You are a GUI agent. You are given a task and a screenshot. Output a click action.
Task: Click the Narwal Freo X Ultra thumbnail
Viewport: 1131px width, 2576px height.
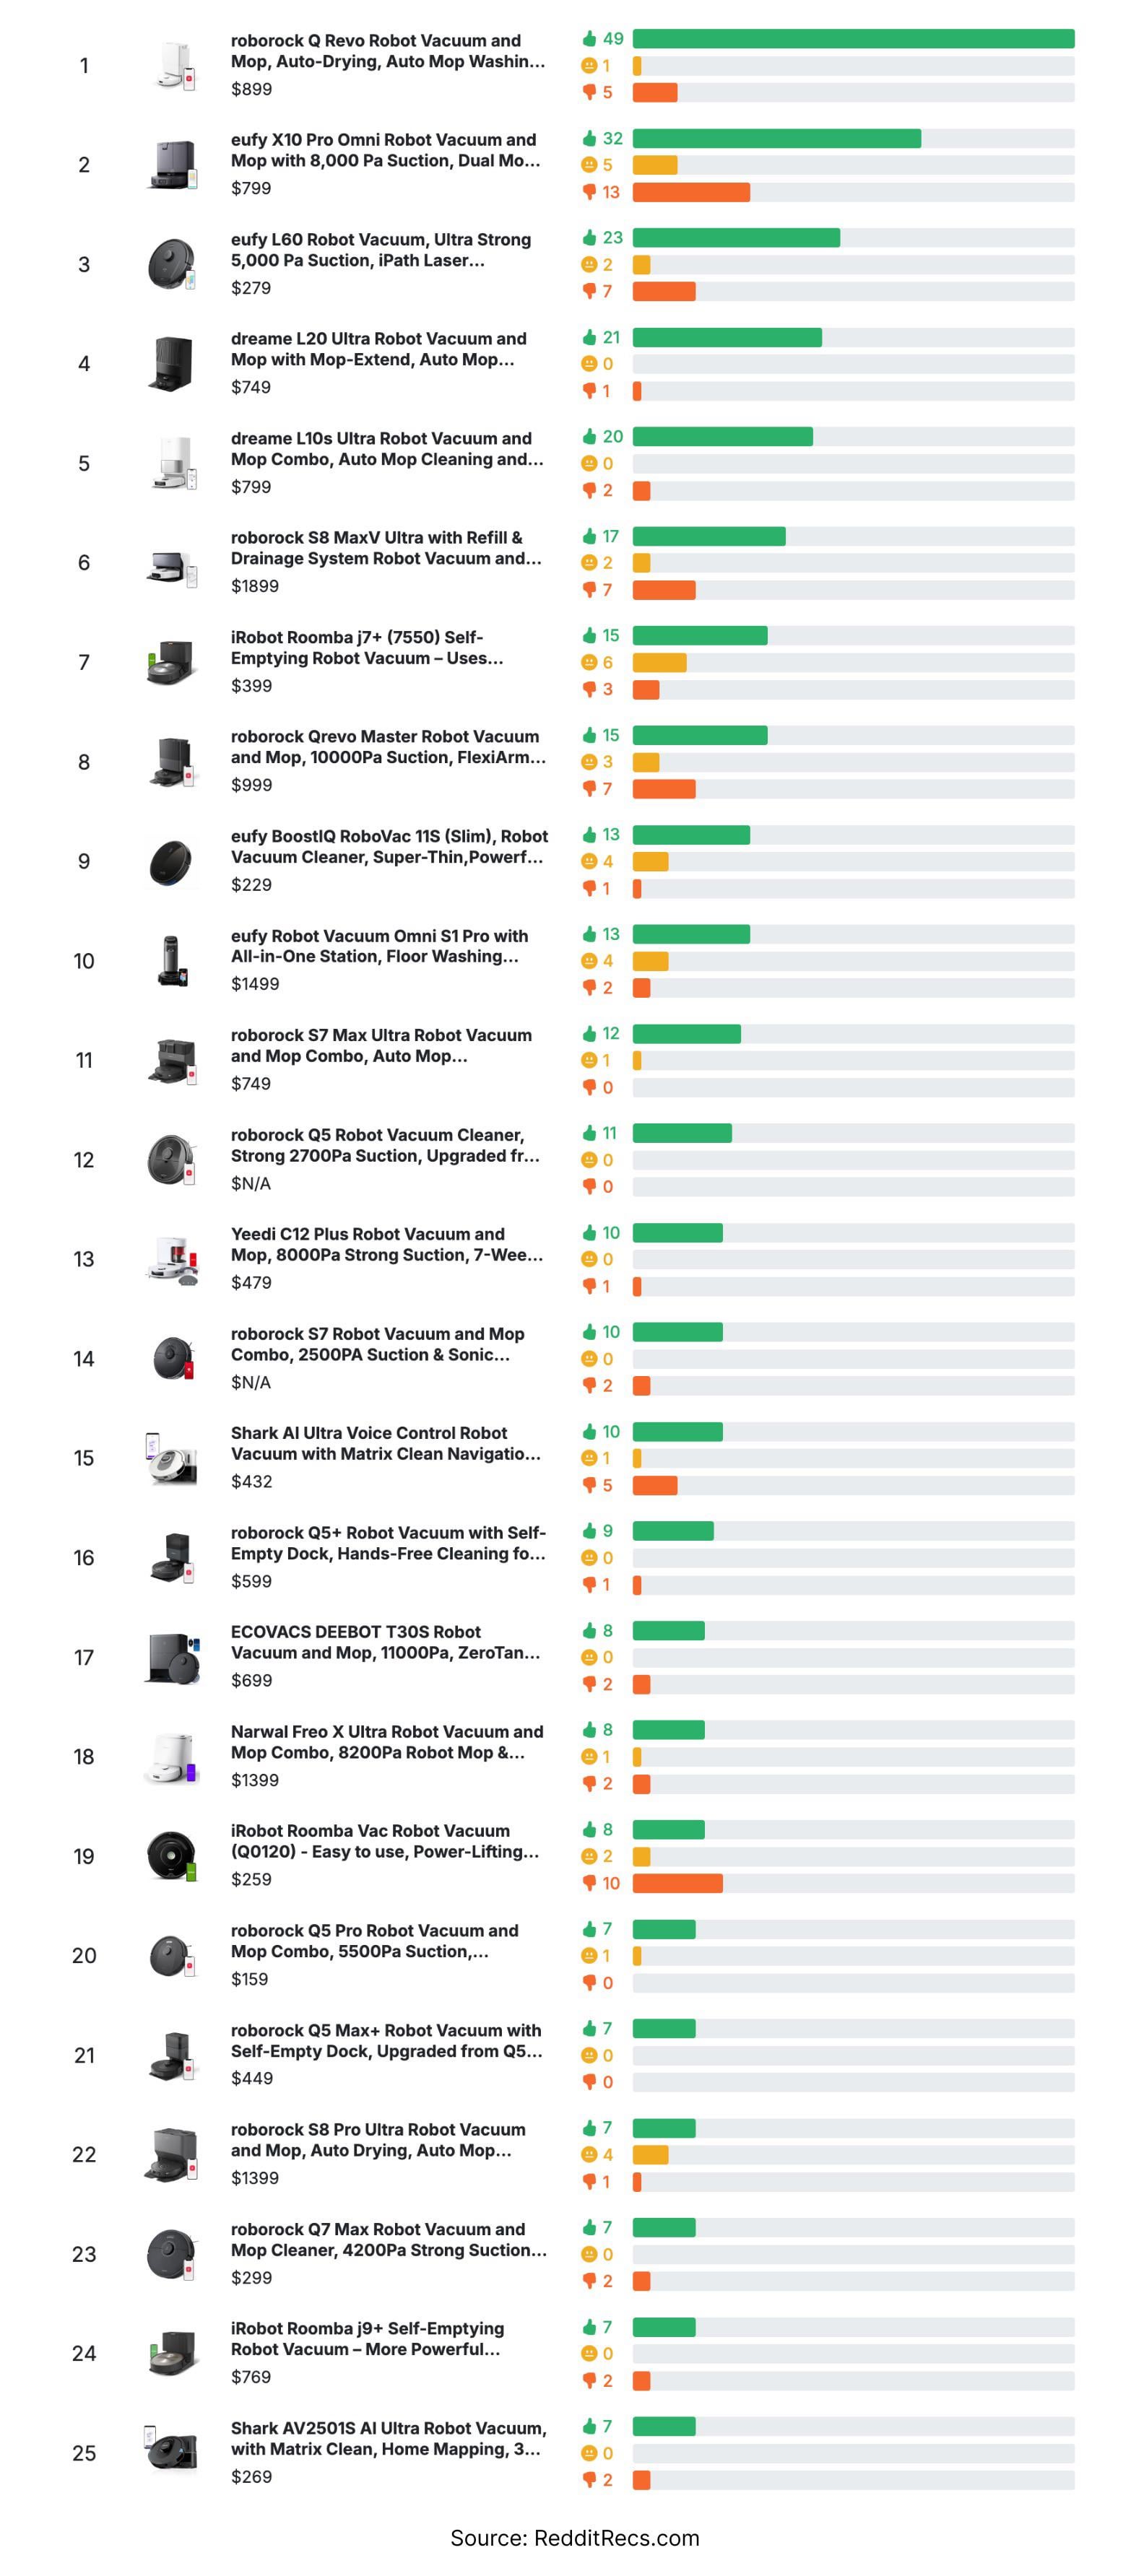pyautogui.click(x=172, y=1757)
